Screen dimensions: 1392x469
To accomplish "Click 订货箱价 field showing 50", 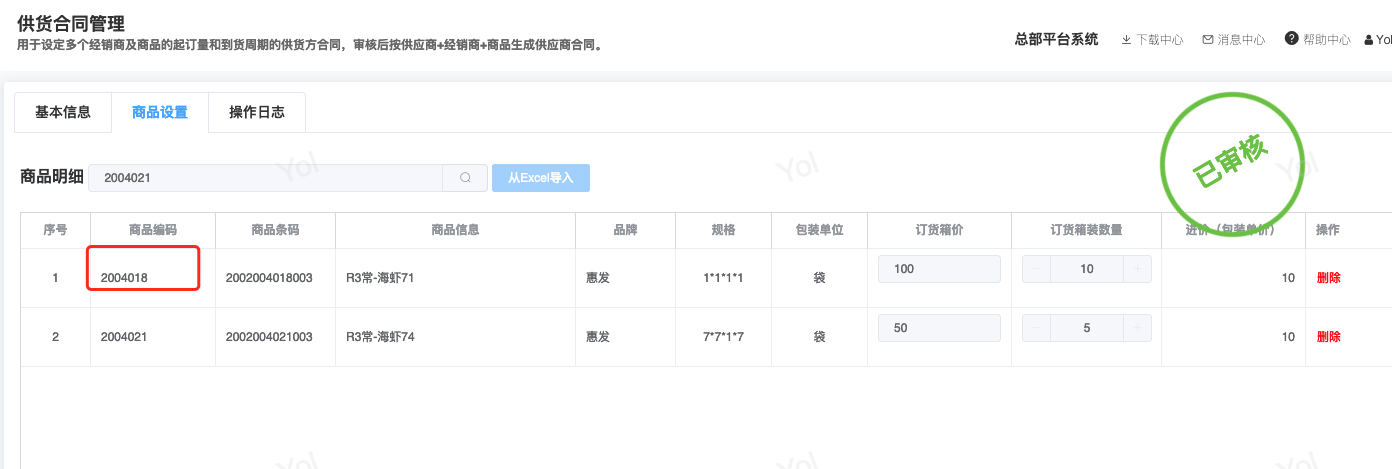I will (939, 328).
